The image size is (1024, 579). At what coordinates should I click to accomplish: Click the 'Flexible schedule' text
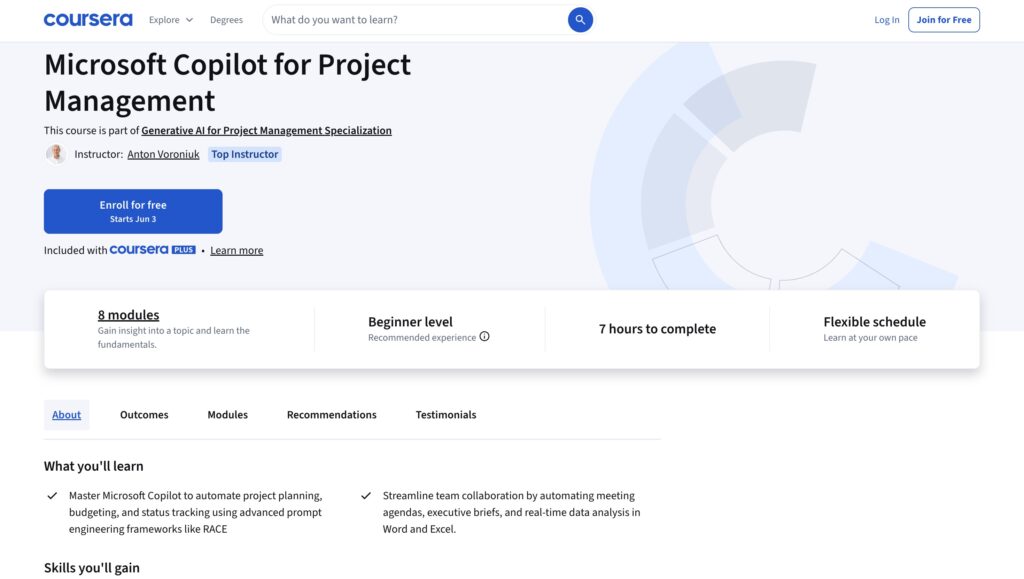pos(874,322)
